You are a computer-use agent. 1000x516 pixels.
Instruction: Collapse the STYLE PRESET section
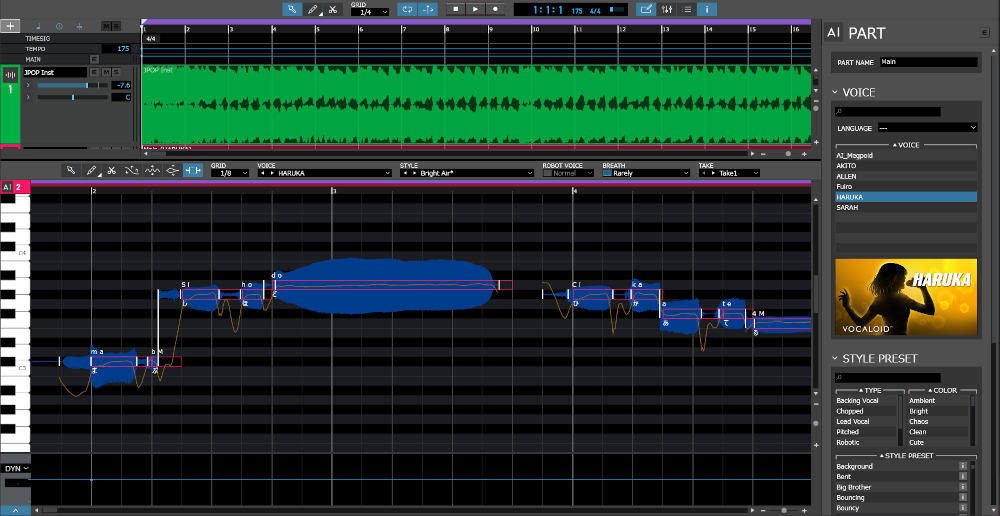click(x=835, y=358)
